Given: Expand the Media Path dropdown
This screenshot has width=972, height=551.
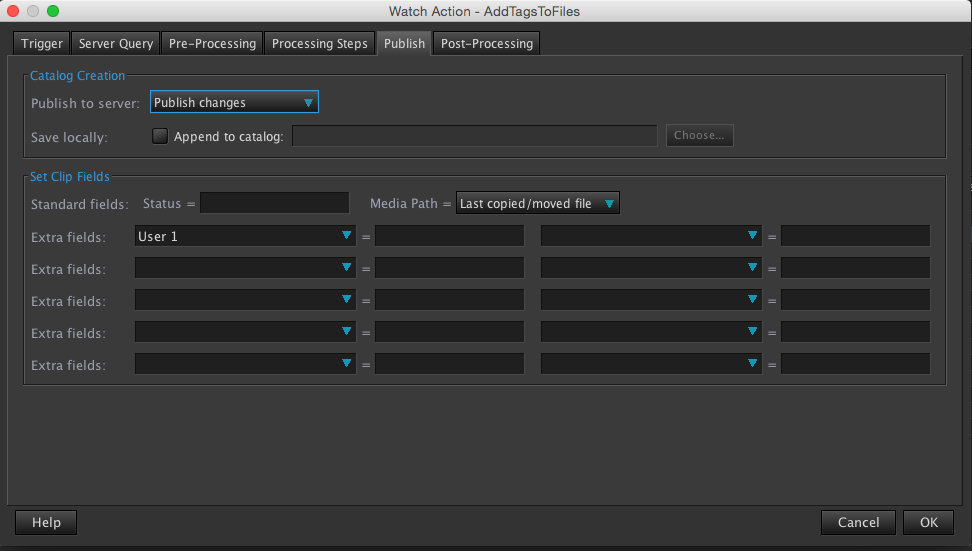Looking at the screenshot, I should pyautogui.click(x=537, y=204).
